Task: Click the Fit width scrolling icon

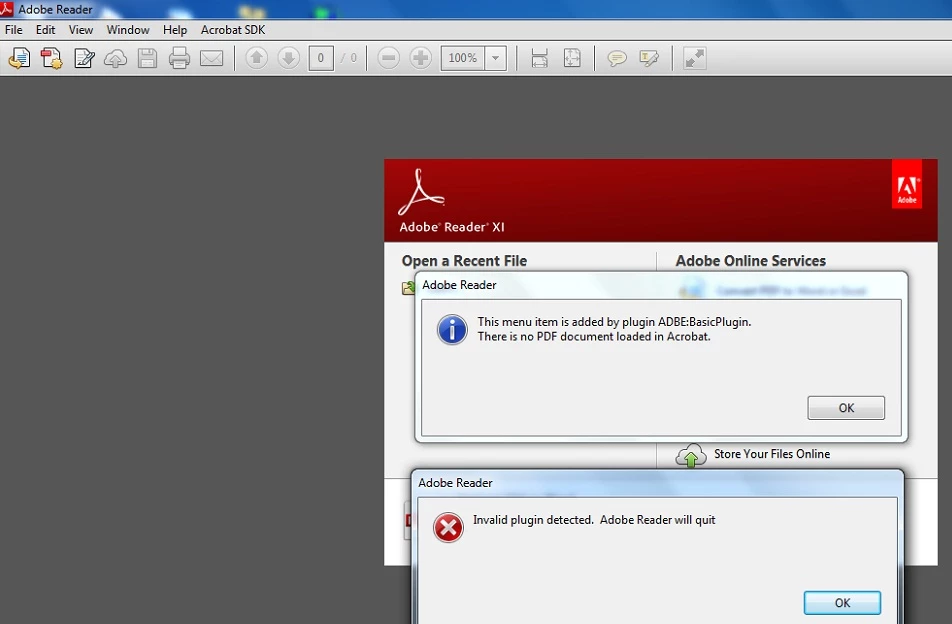Action: coord(539,58)
